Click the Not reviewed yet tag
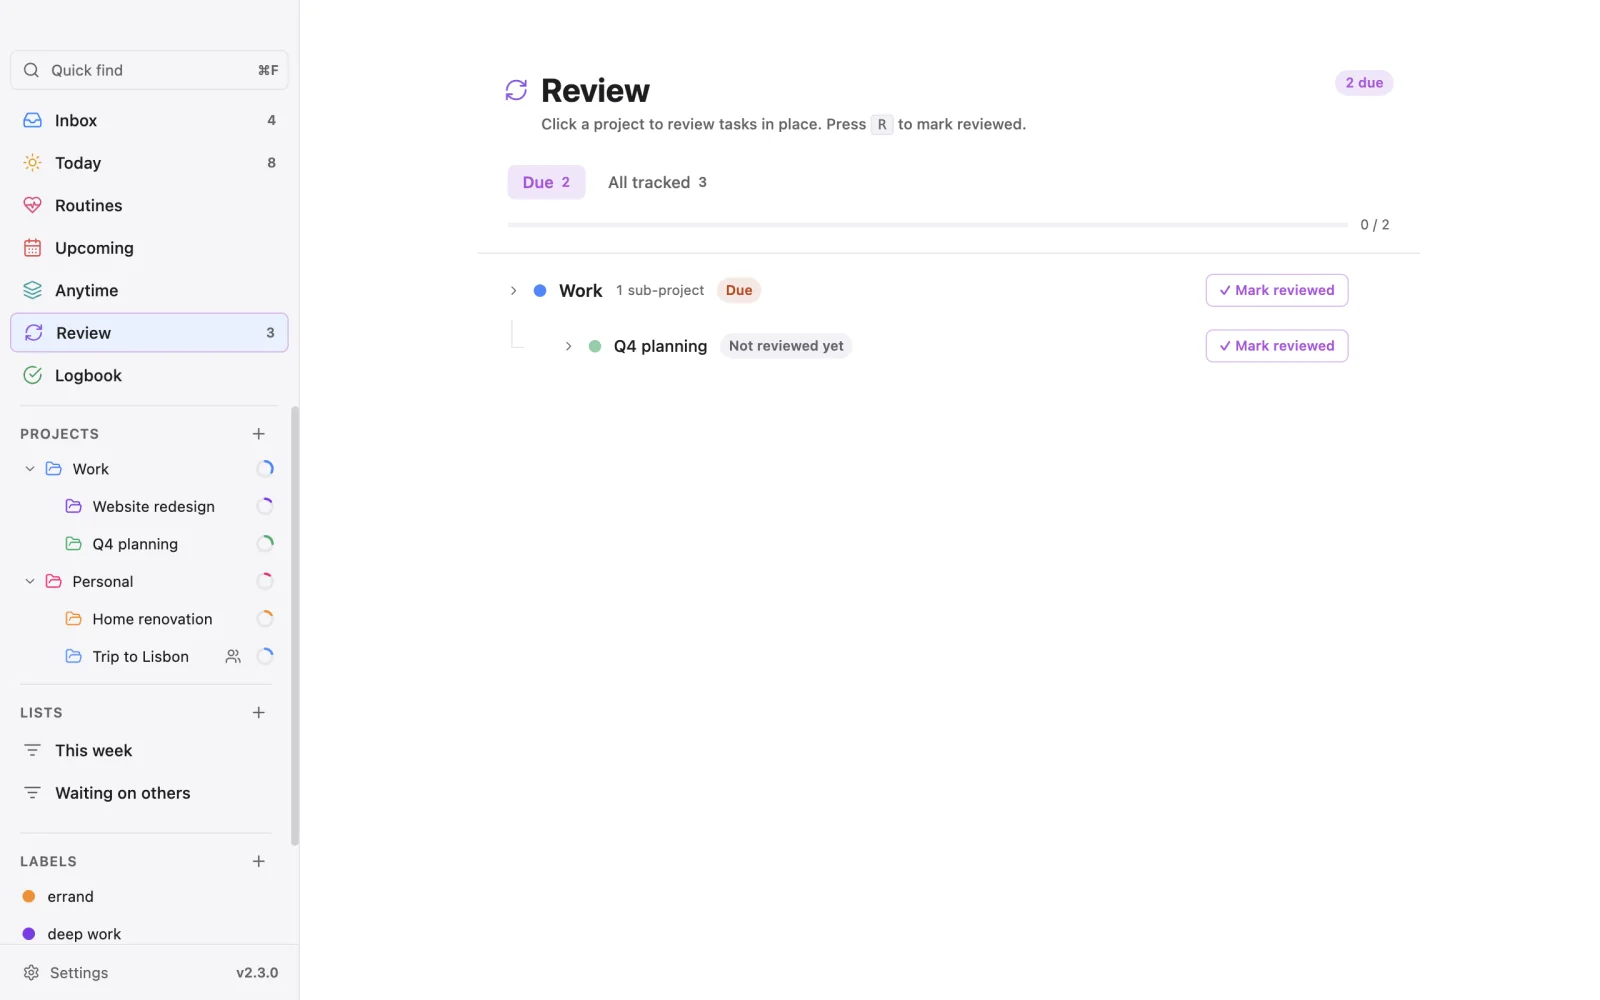The height and width of the screenshot is (1000, 1600). coord(786,346)
